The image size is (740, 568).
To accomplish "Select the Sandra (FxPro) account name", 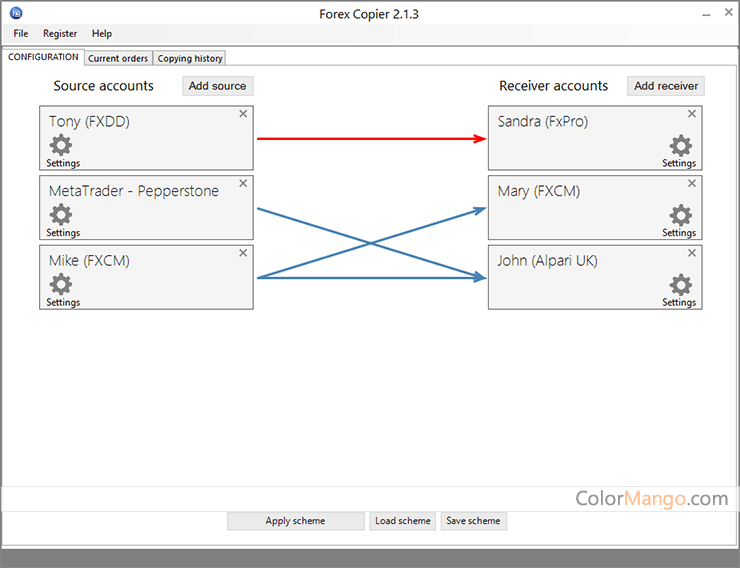I will (543, 122).
